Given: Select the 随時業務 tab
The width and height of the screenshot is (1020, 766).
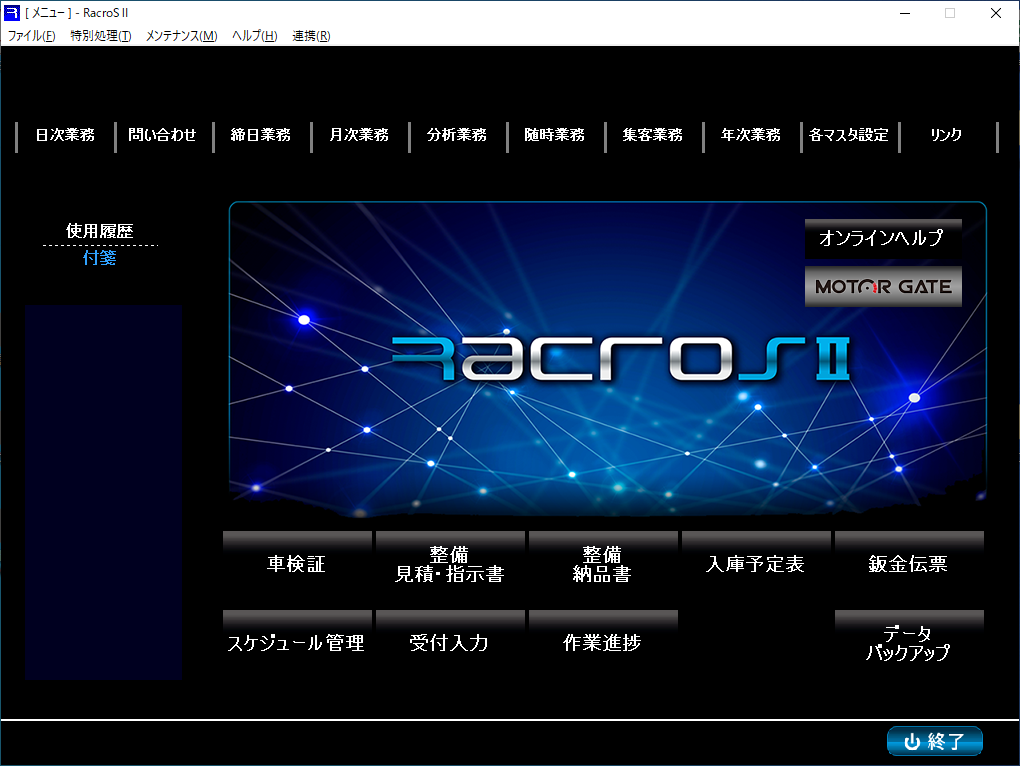Looking at the screenshot, I should (x=555, y=135).
